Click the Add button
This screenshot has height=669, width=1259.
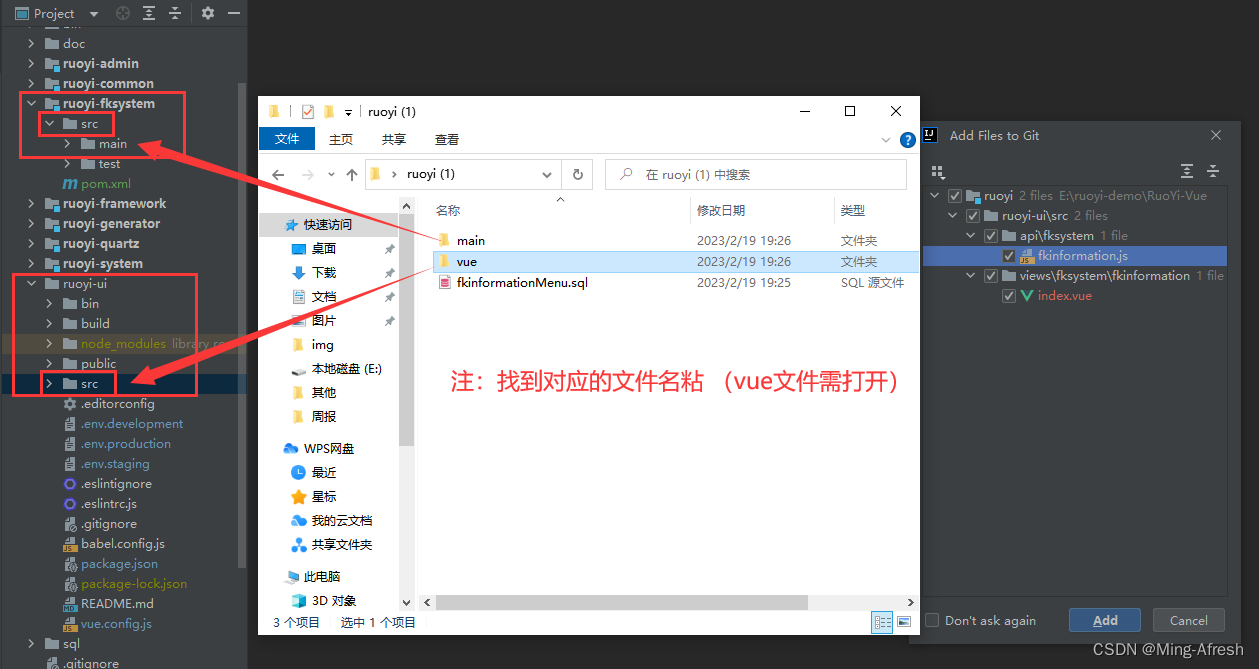click(1104, 620)
